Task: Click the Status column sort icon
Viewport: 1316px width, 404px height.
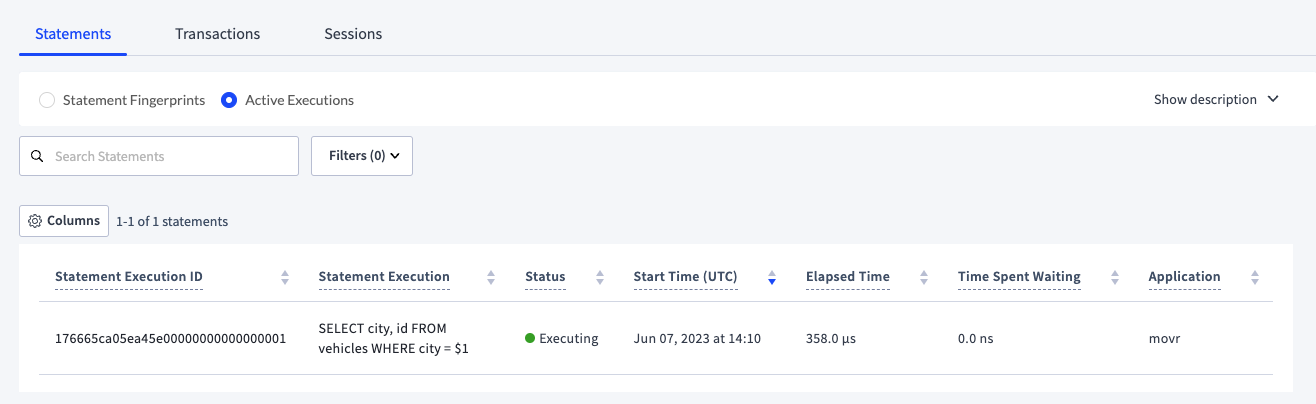Action: (599, 277)
